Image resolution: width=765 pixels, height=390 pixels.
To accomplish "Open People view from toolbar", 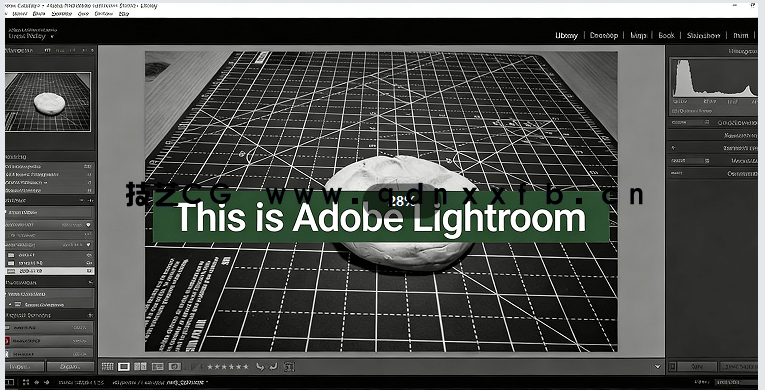I will (174, 366).
